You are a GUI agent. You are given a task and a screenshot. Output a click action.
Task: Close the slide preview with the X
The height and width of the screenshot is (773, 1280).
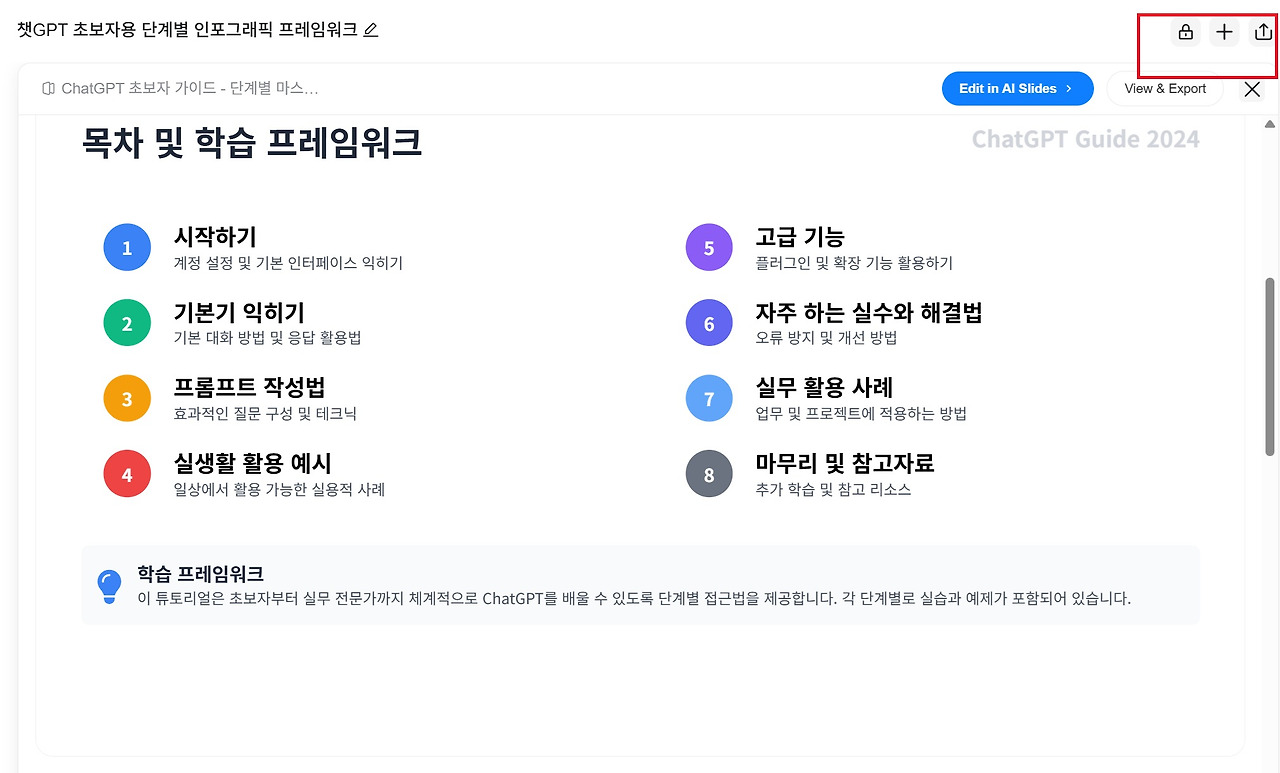(x=1252, y=89)
